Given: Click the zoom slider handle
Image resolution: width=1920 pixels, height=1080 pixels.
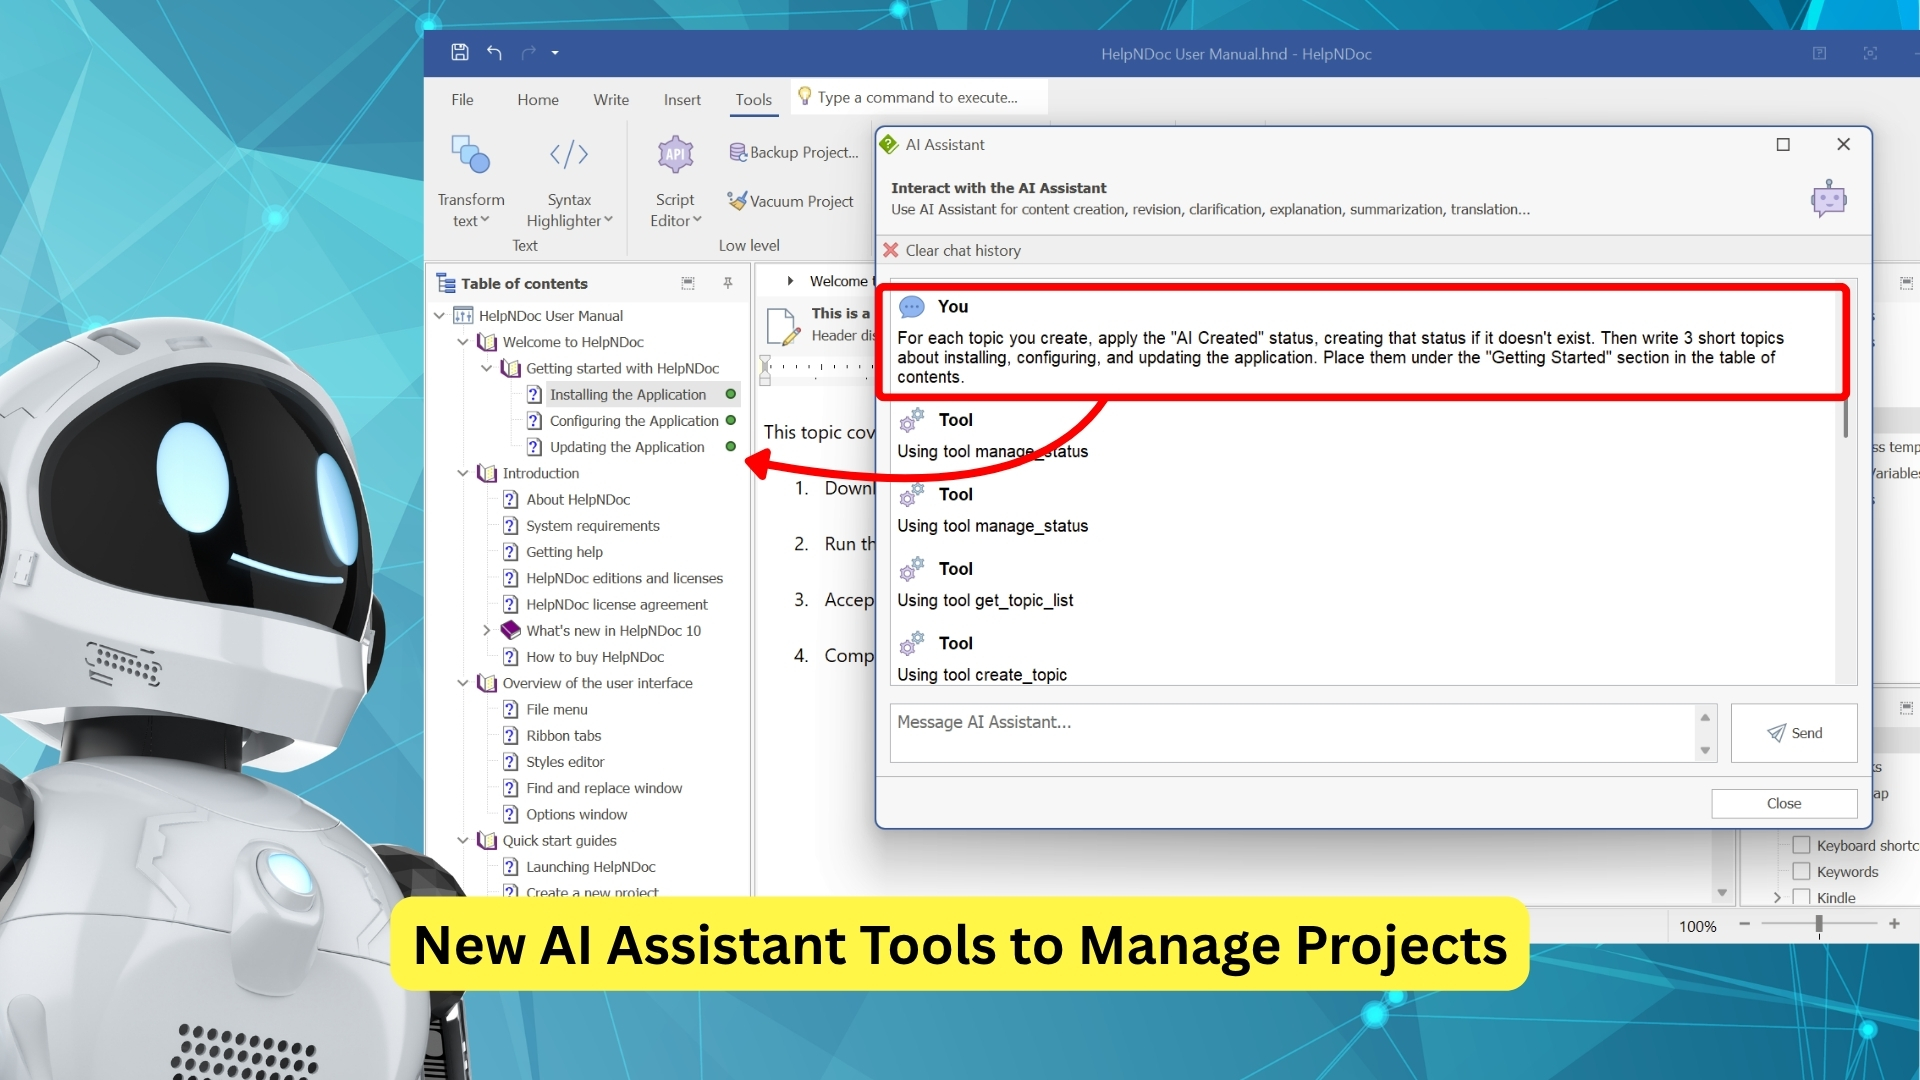Looking at the screenshot, I should (1819, 925).
